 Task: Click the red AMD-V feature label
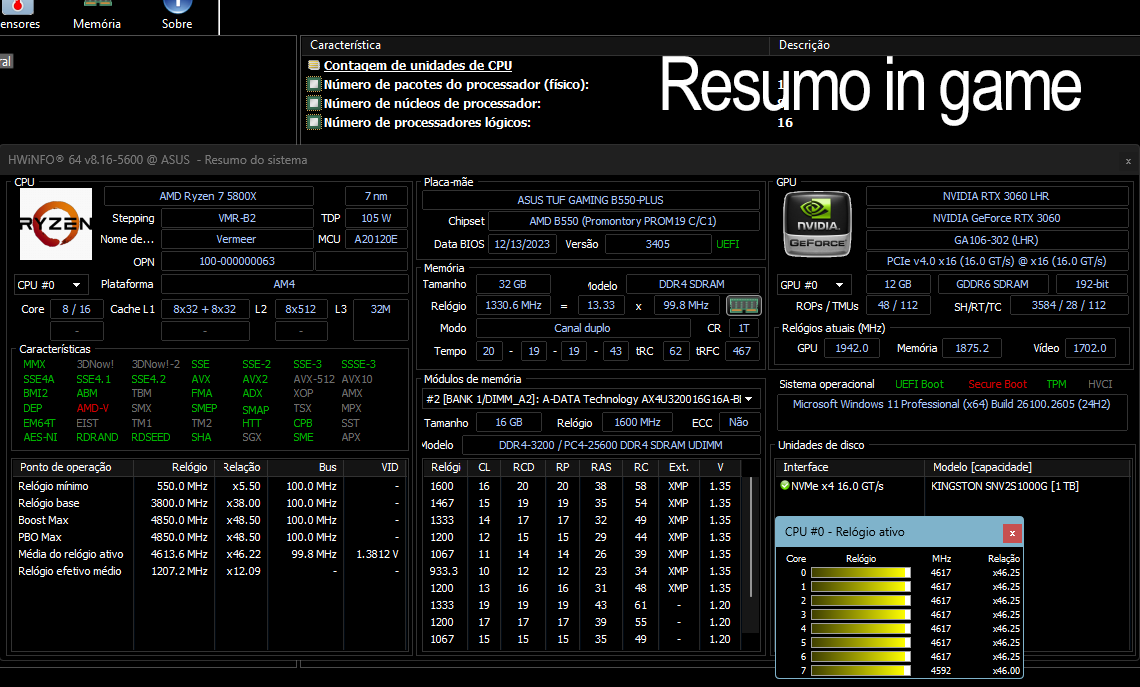click(x=92, y=409)
